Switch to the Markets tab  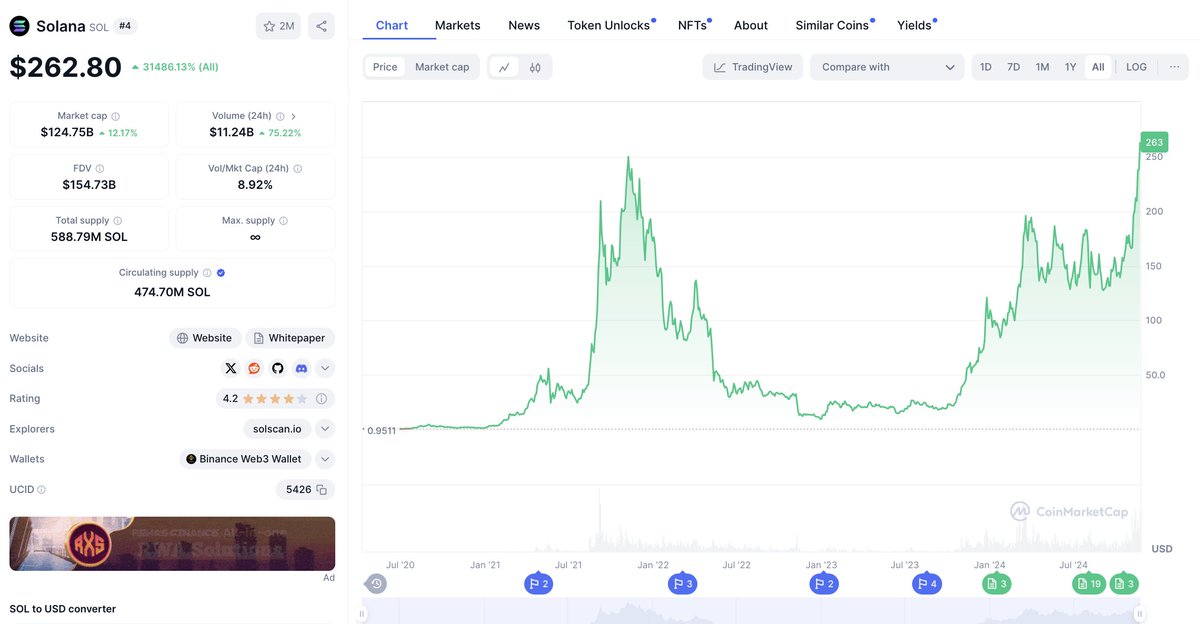[x=457, y=25]
